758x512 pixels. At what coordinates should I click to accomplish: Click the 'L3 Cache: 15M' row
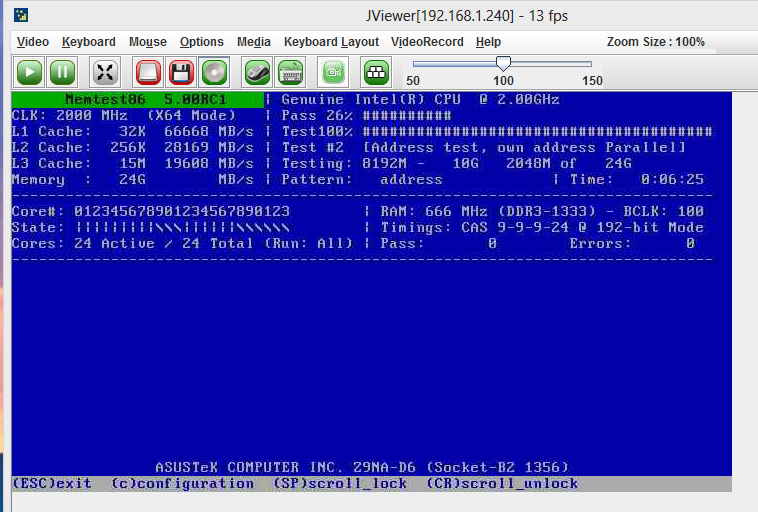tap(132, 163)
